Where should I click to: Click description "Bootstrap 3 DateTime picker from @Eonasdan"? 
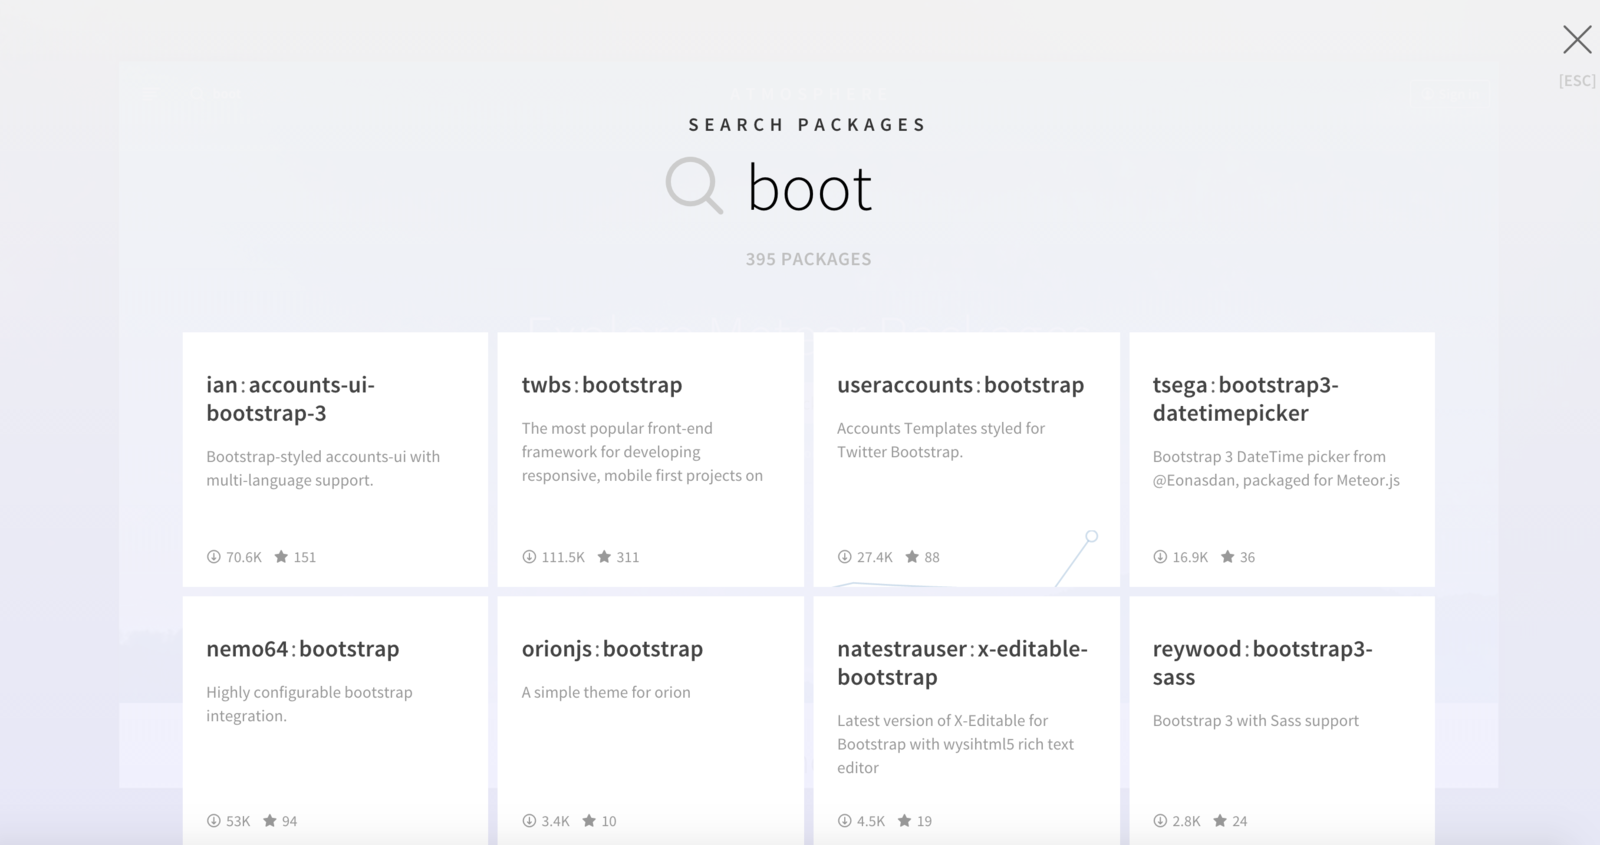point(1276,468)
